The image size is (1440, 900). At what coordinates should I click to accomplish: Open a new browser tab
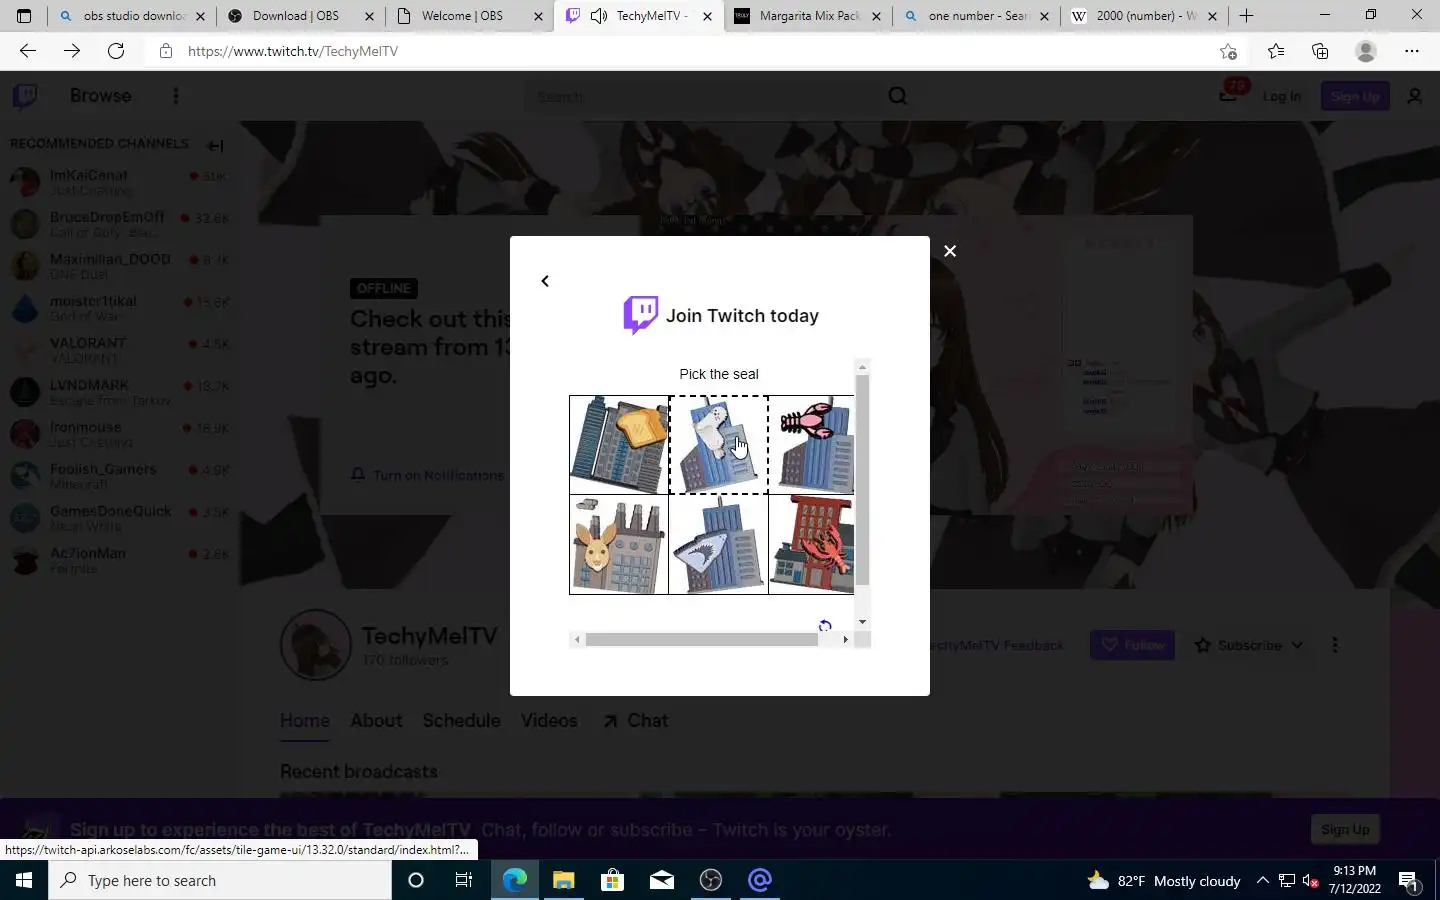(1246, 16)
